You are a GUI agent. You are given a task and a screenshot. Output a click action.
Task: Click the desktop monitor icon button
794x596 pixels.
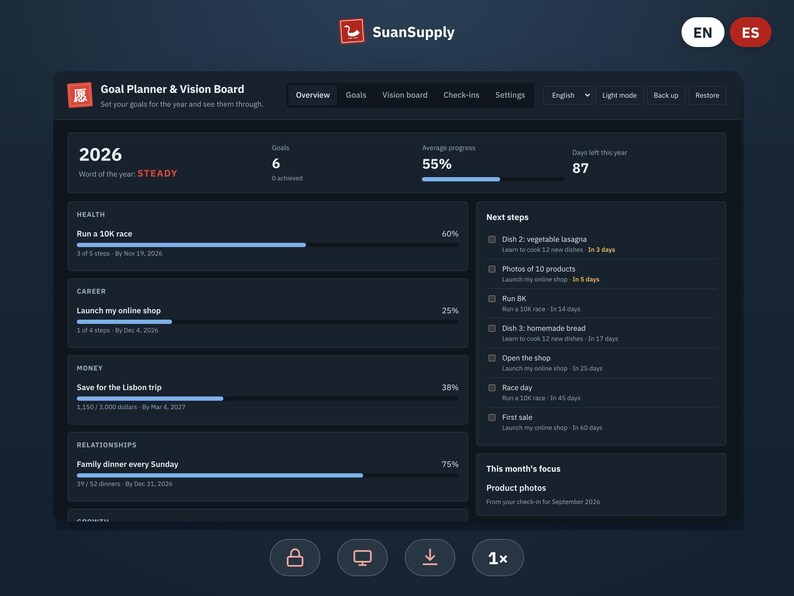(x=363, y=558)
